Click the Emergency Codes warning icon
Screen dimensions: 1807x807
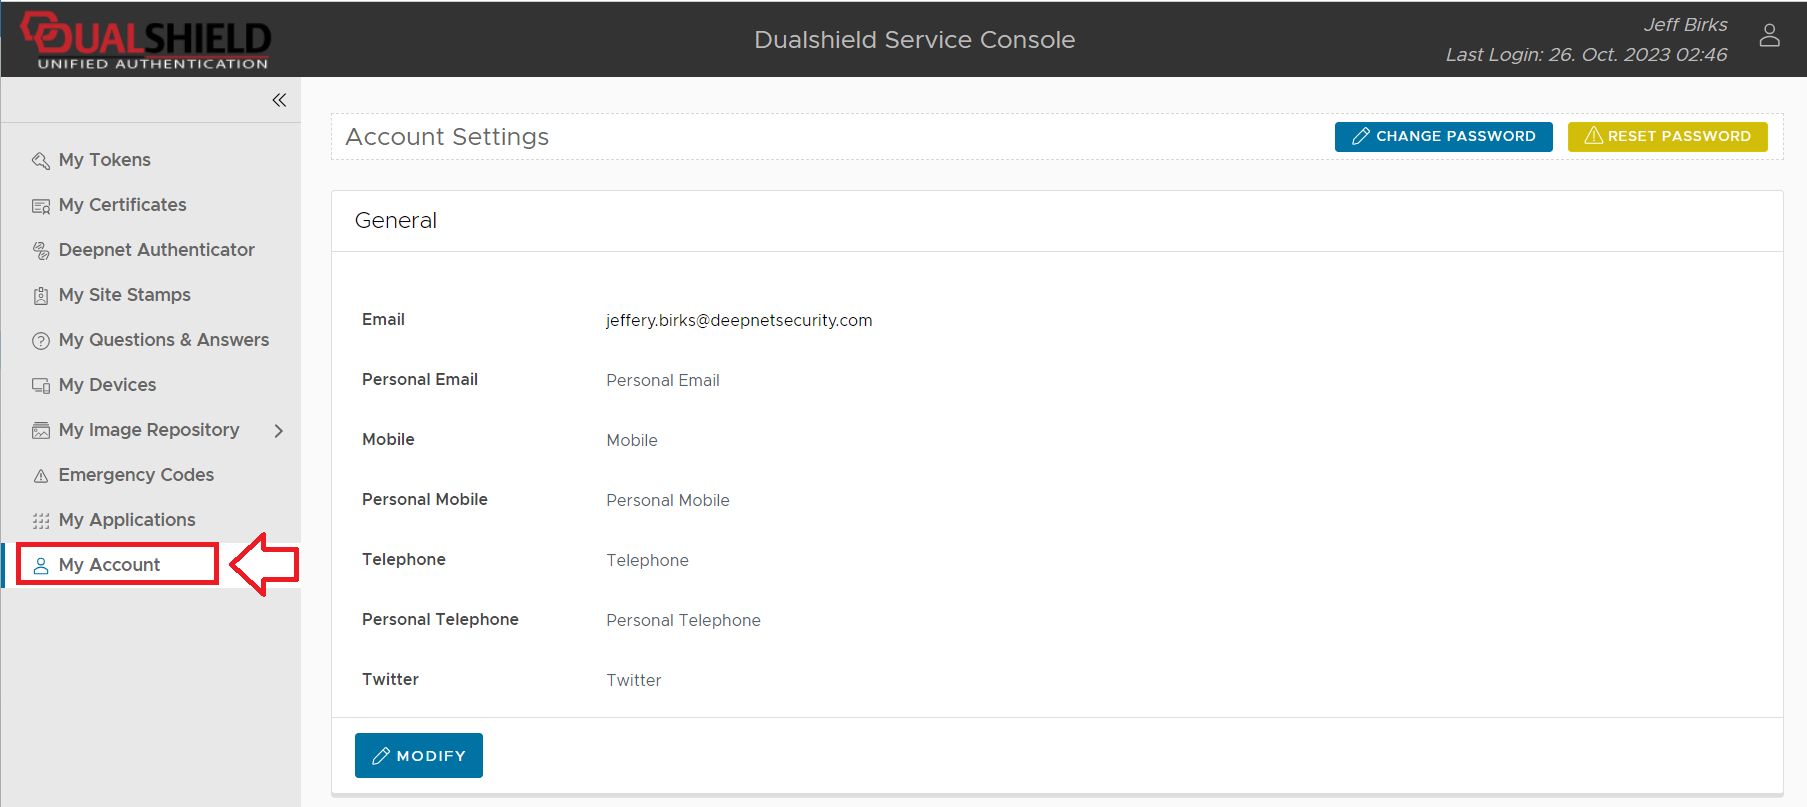click(41, 476)
